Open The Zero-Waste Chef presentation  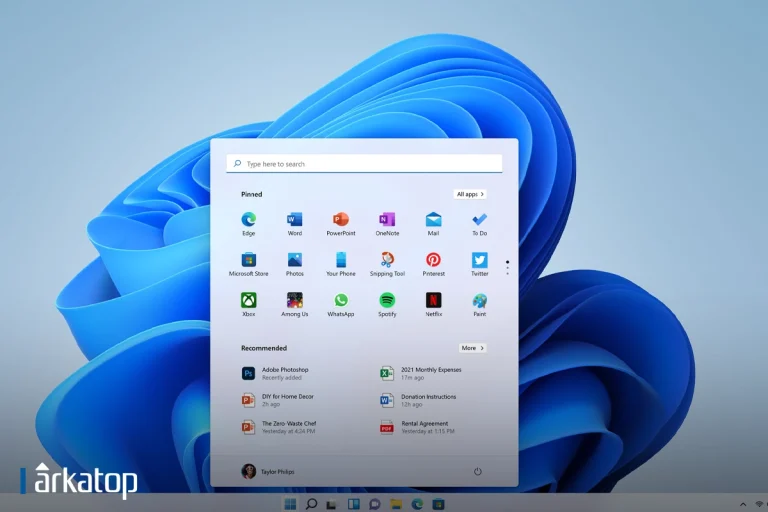coord(279,427)
